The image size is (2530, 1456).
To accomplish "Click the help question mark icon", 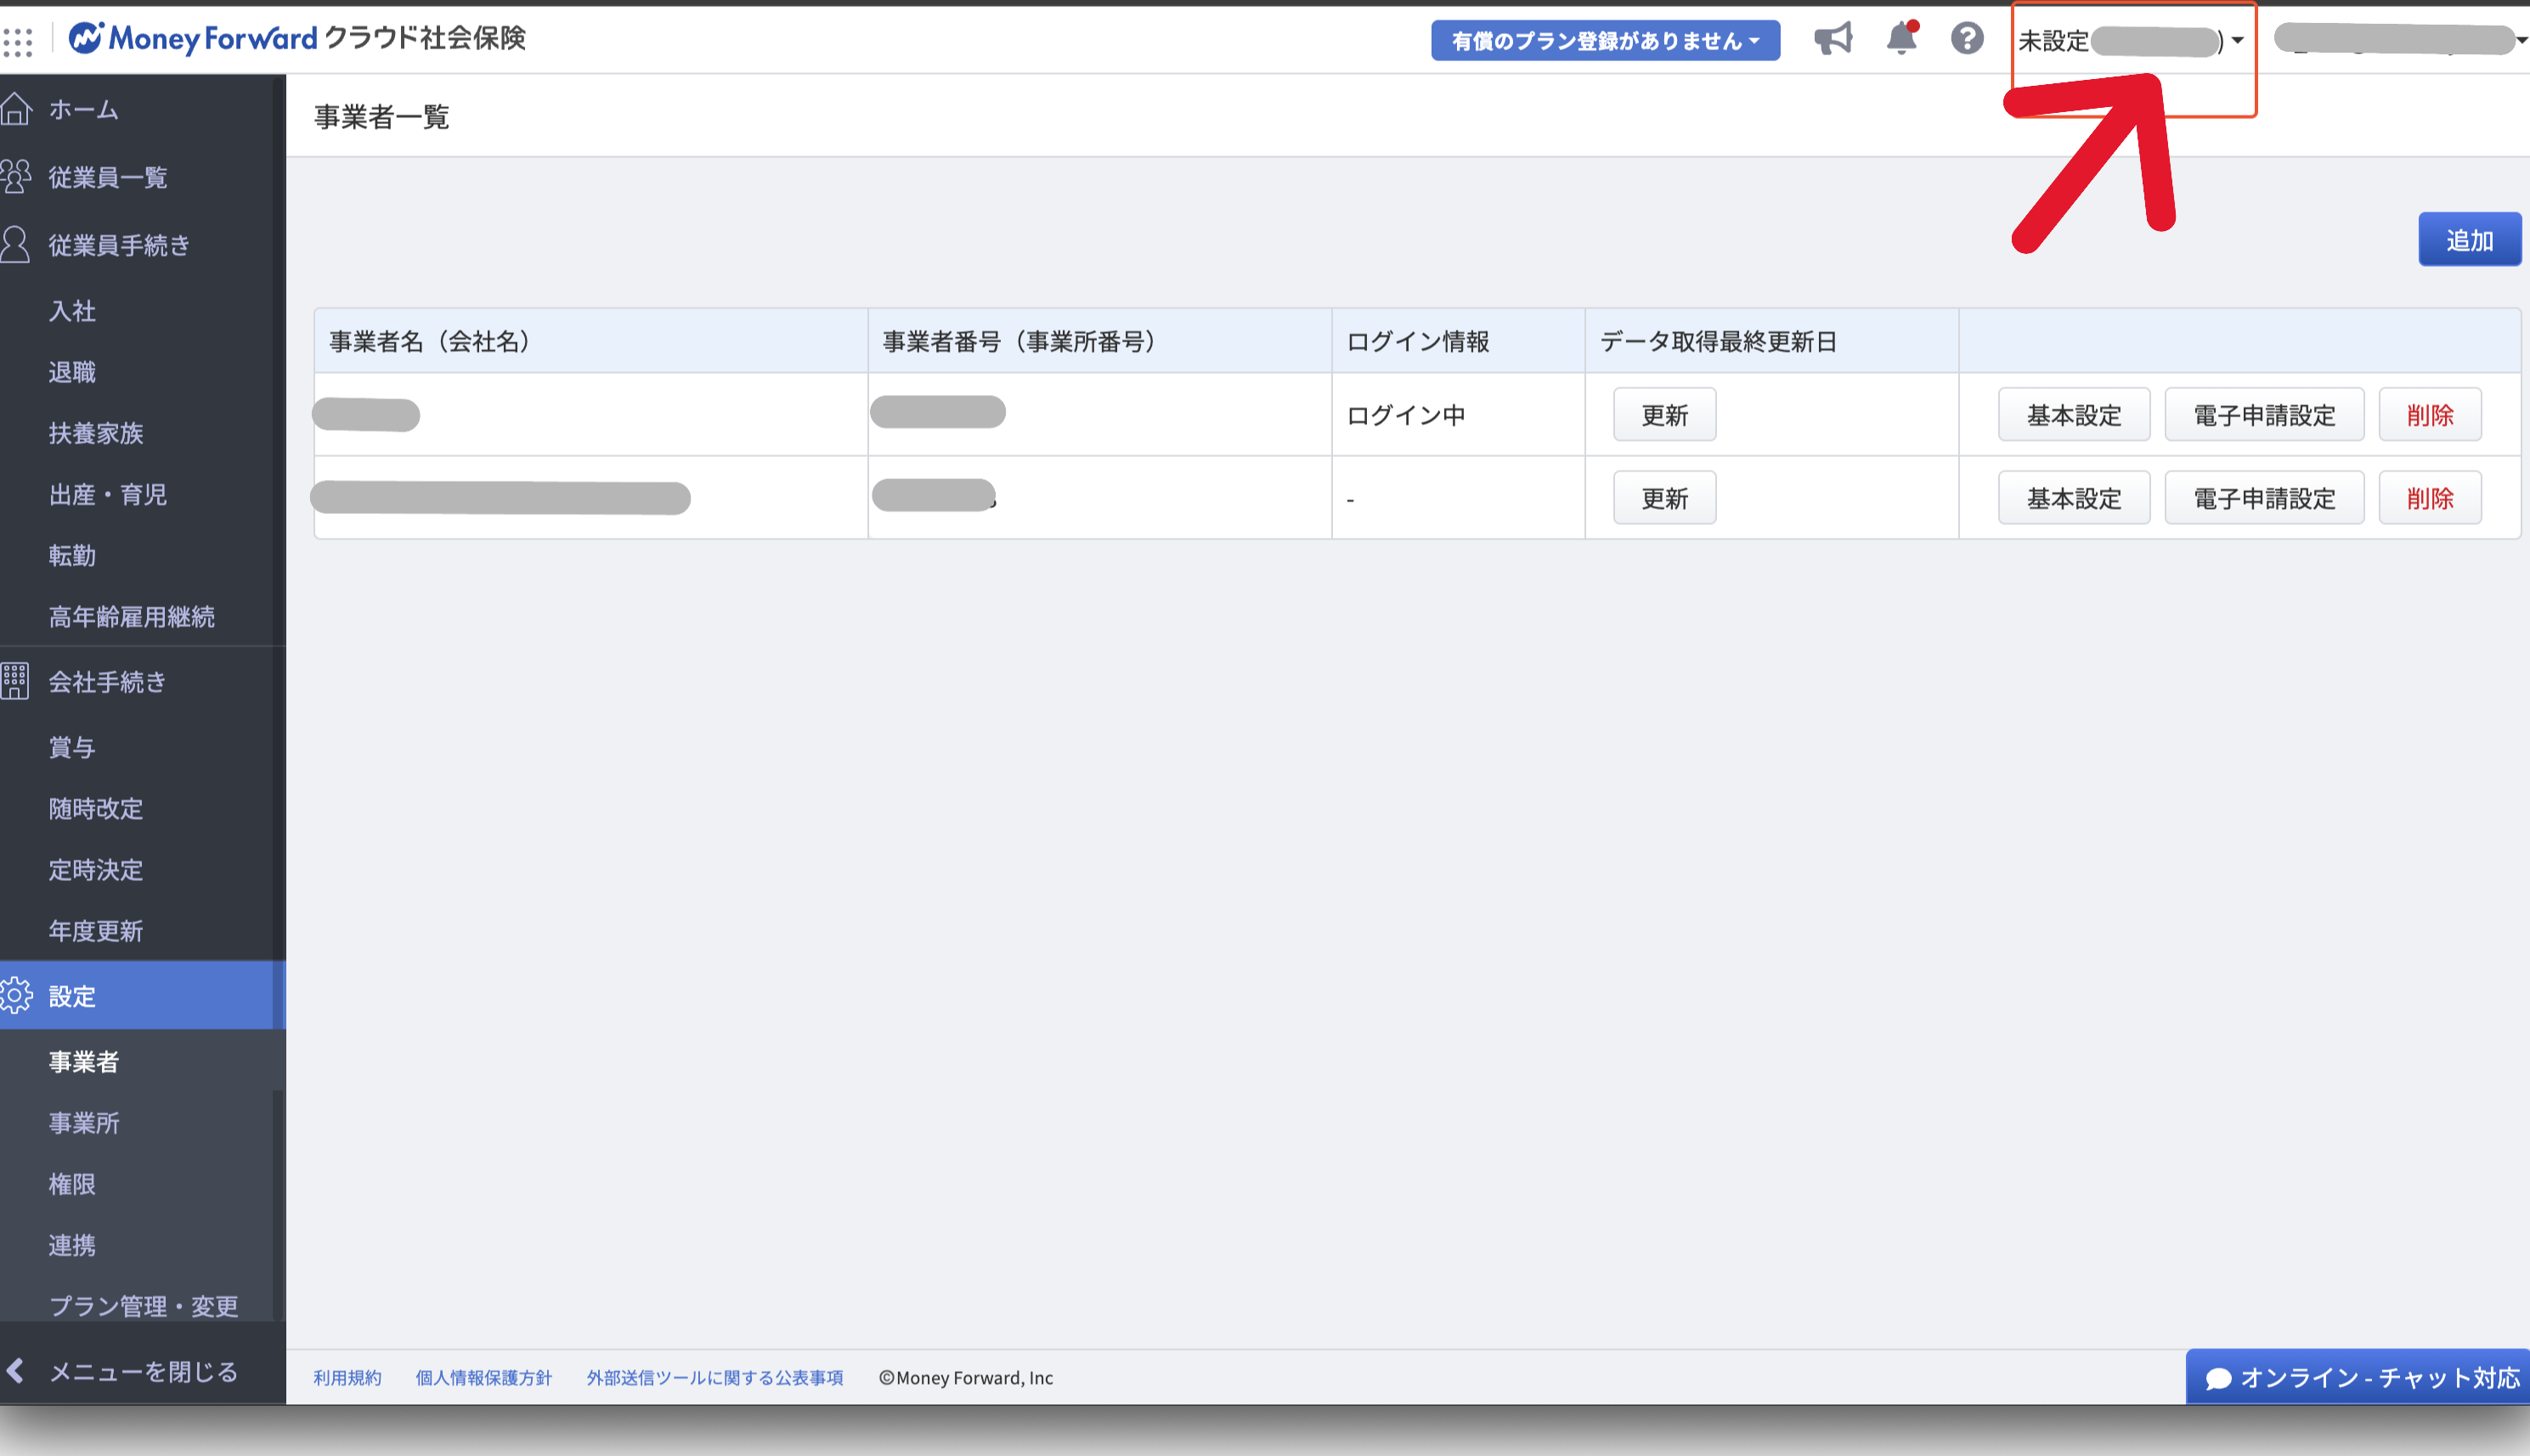I will 1967,40.
